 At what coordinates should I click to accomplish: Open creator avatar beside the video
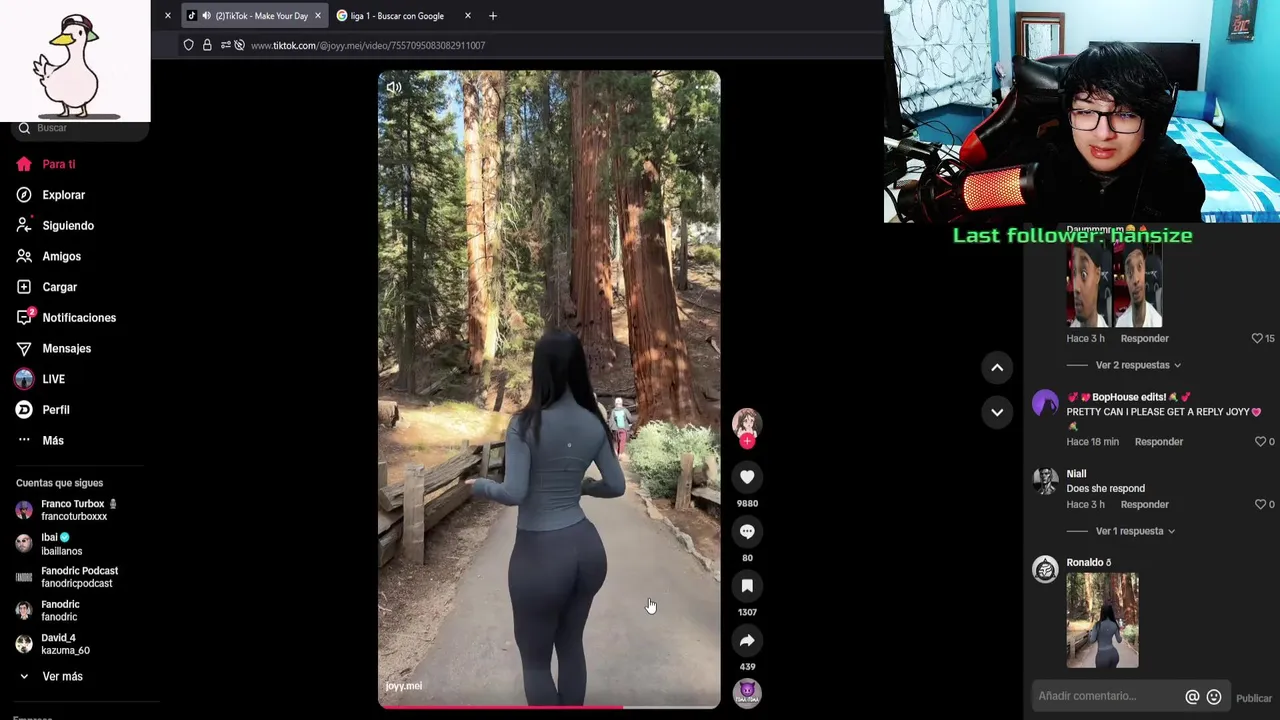pos(747,423)
